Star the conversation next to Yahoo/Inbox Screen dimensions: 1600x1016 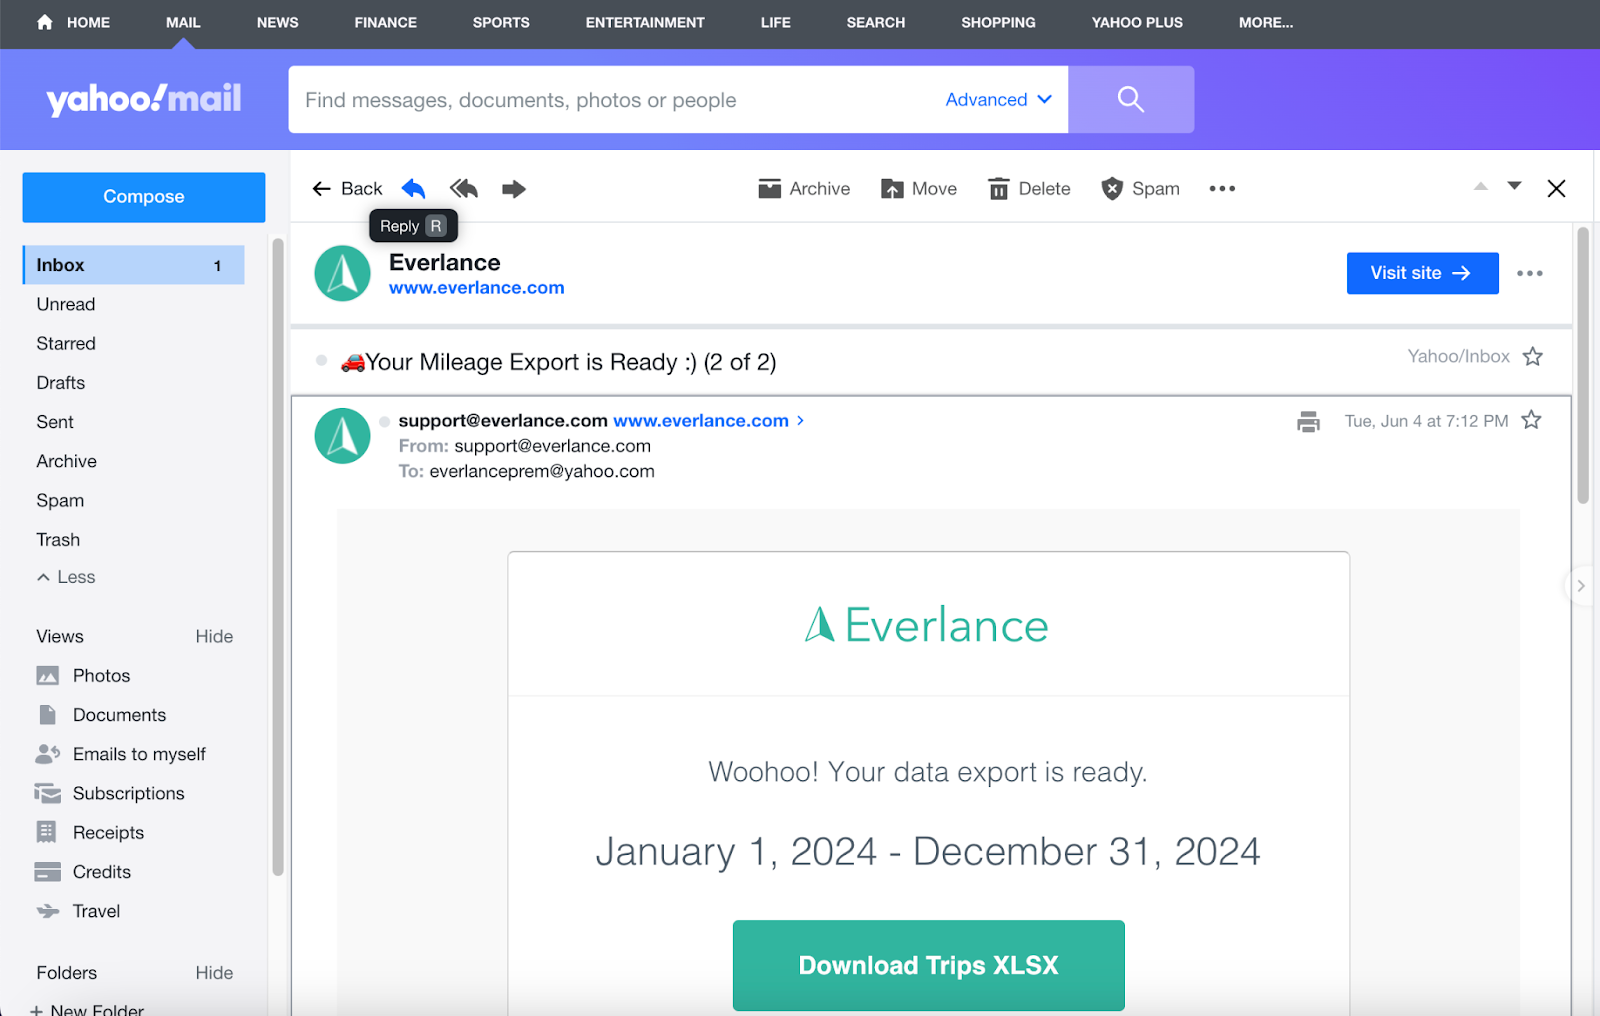pyautogui.click(x=1532, y=357)
